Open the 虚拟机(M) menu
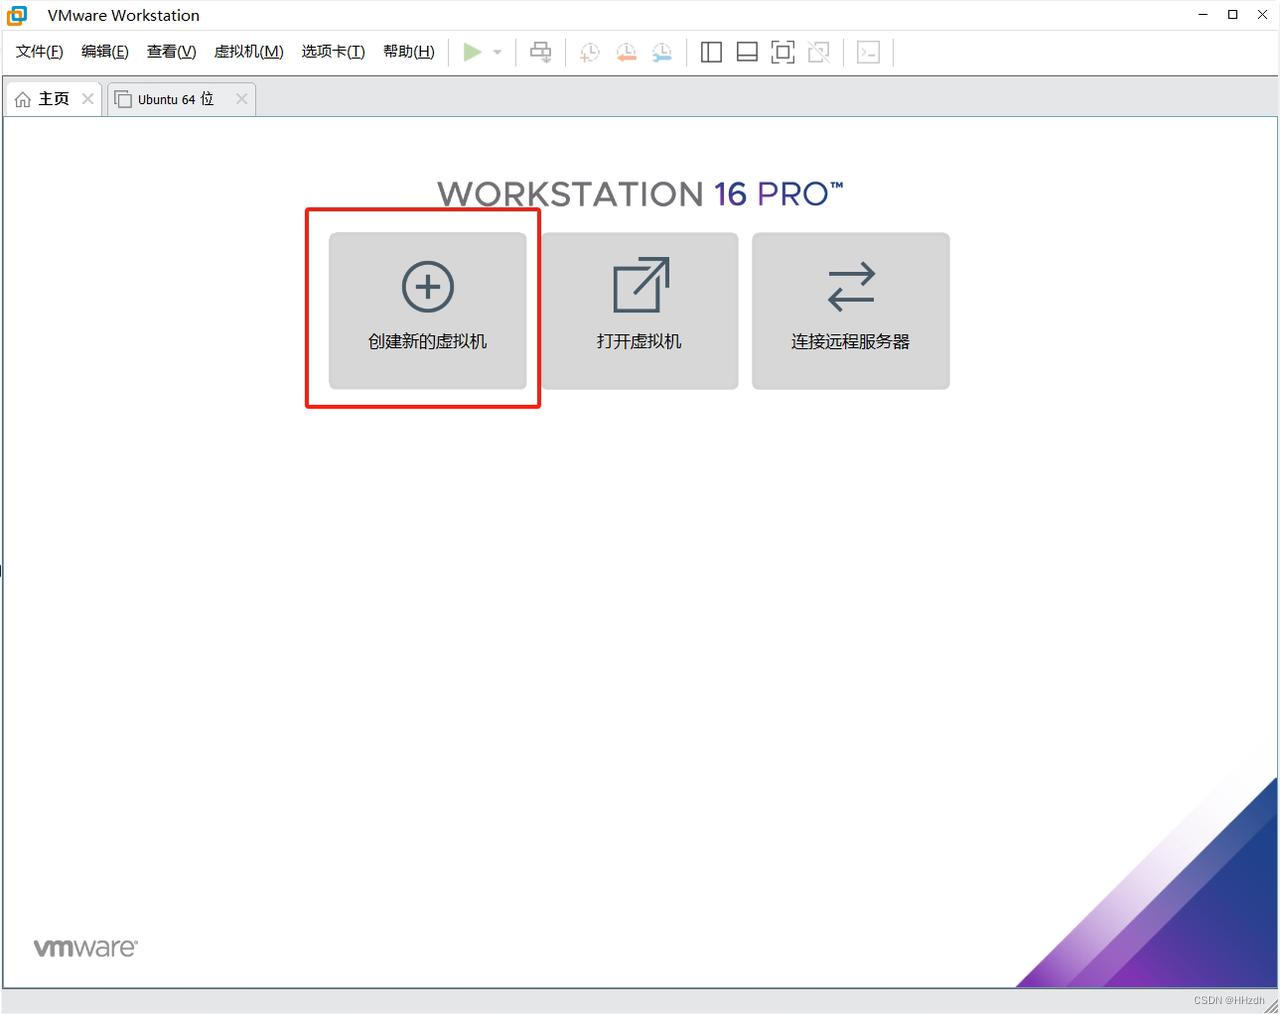The height and width of the screenshot is (1014, 1280). tap(249, 52)
